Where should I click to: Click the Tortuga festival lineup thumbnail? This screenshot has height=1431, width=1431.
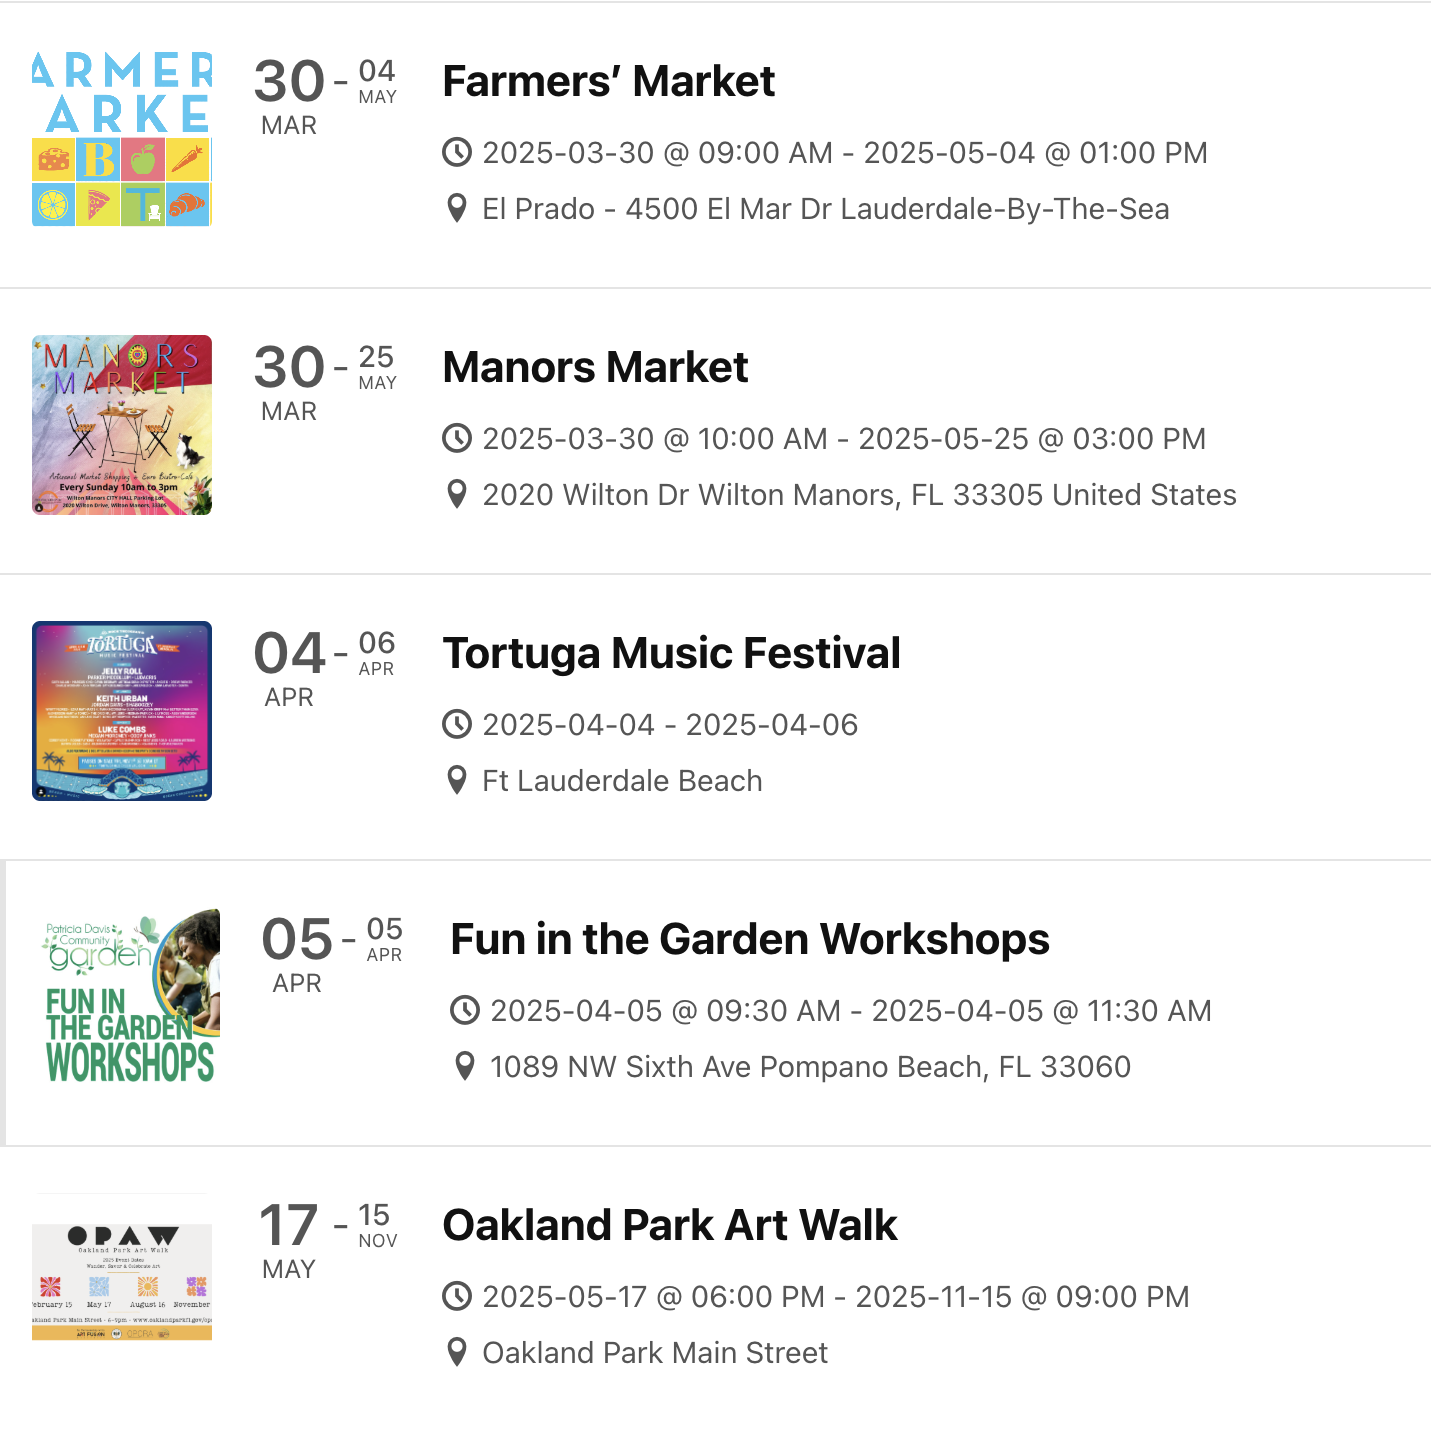pos(122,711)
